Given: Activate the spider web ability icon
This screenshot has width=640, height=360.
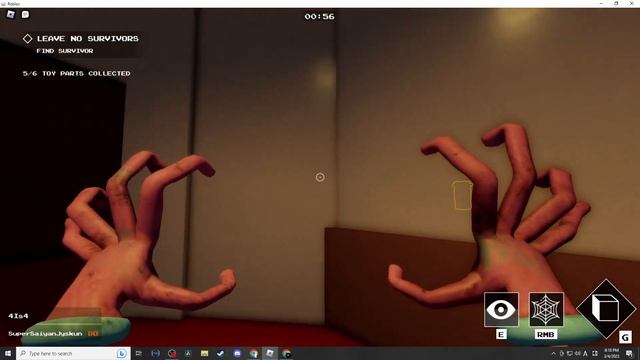Looking at the screenshot, I should click(546, 309).
